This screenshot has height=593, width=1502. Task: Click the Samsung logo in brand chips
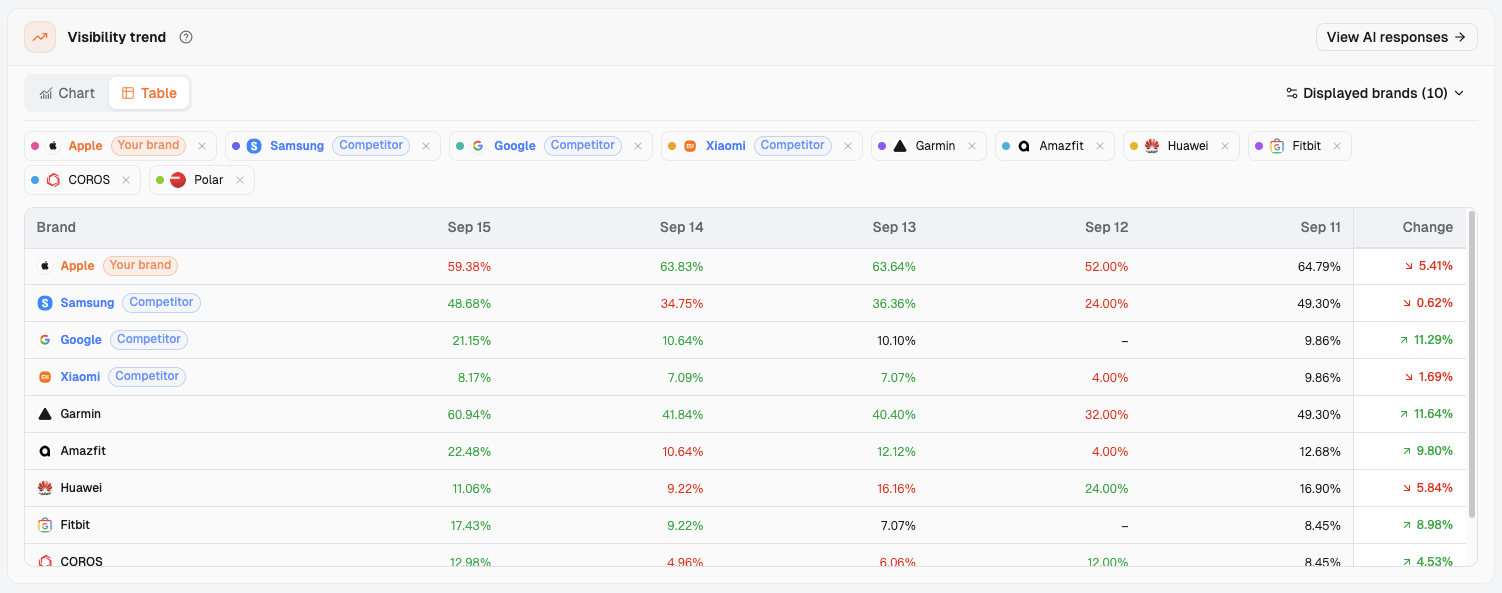pos(254,146)
